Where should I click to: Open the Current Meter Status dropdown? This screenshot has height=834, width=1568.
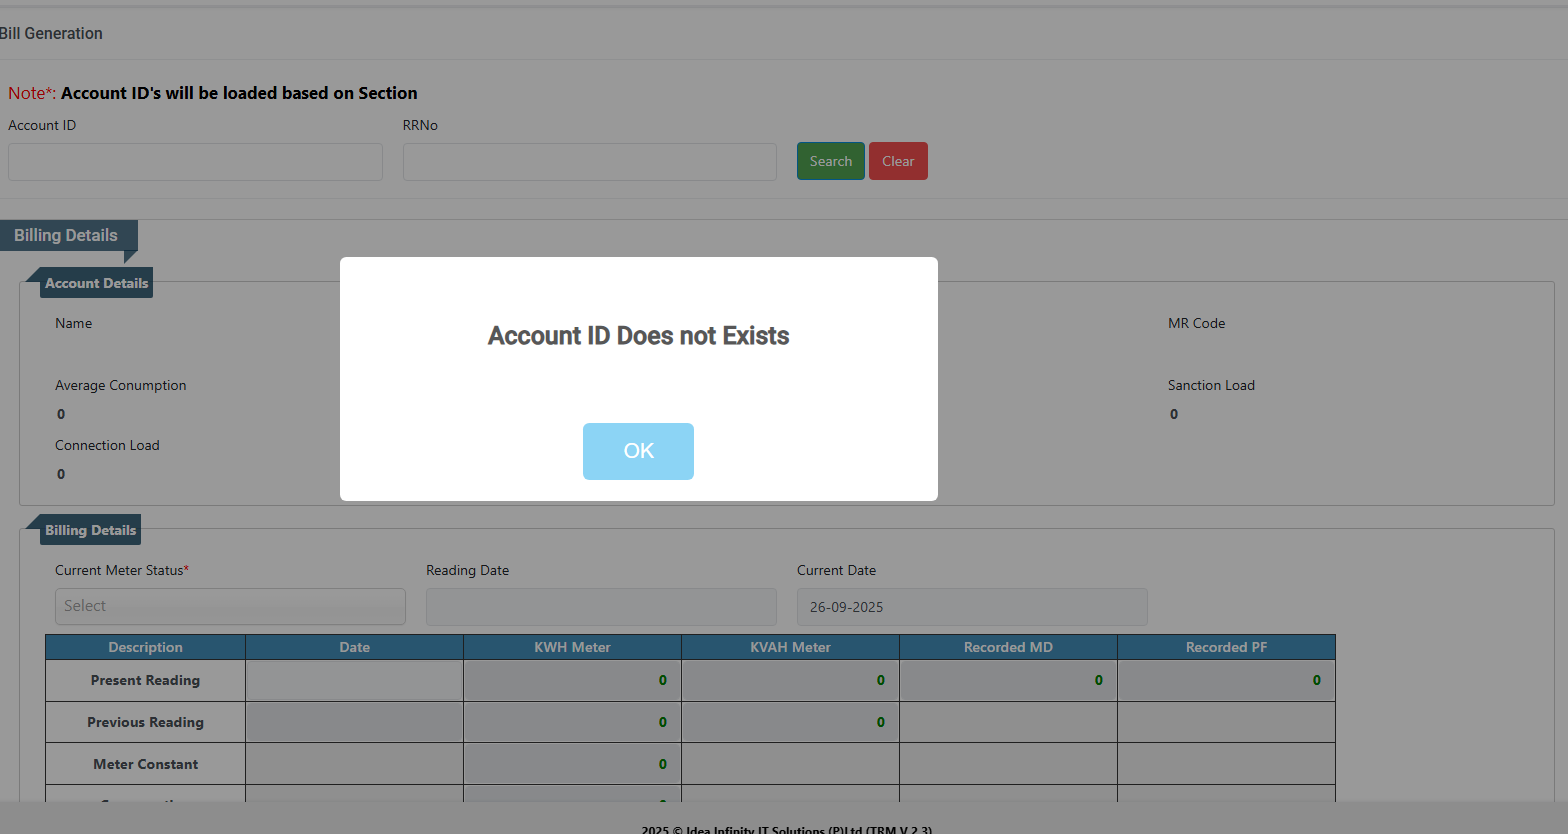click(230, 606)
